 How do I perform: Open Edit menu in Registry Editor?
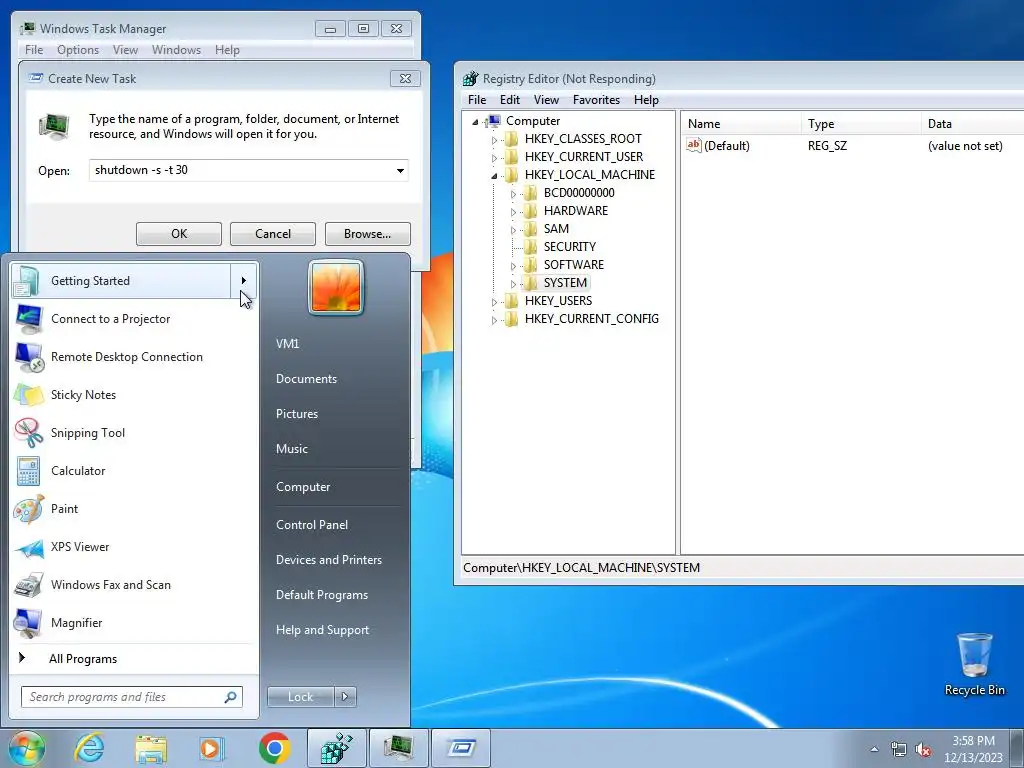click(x=509, y=100)
